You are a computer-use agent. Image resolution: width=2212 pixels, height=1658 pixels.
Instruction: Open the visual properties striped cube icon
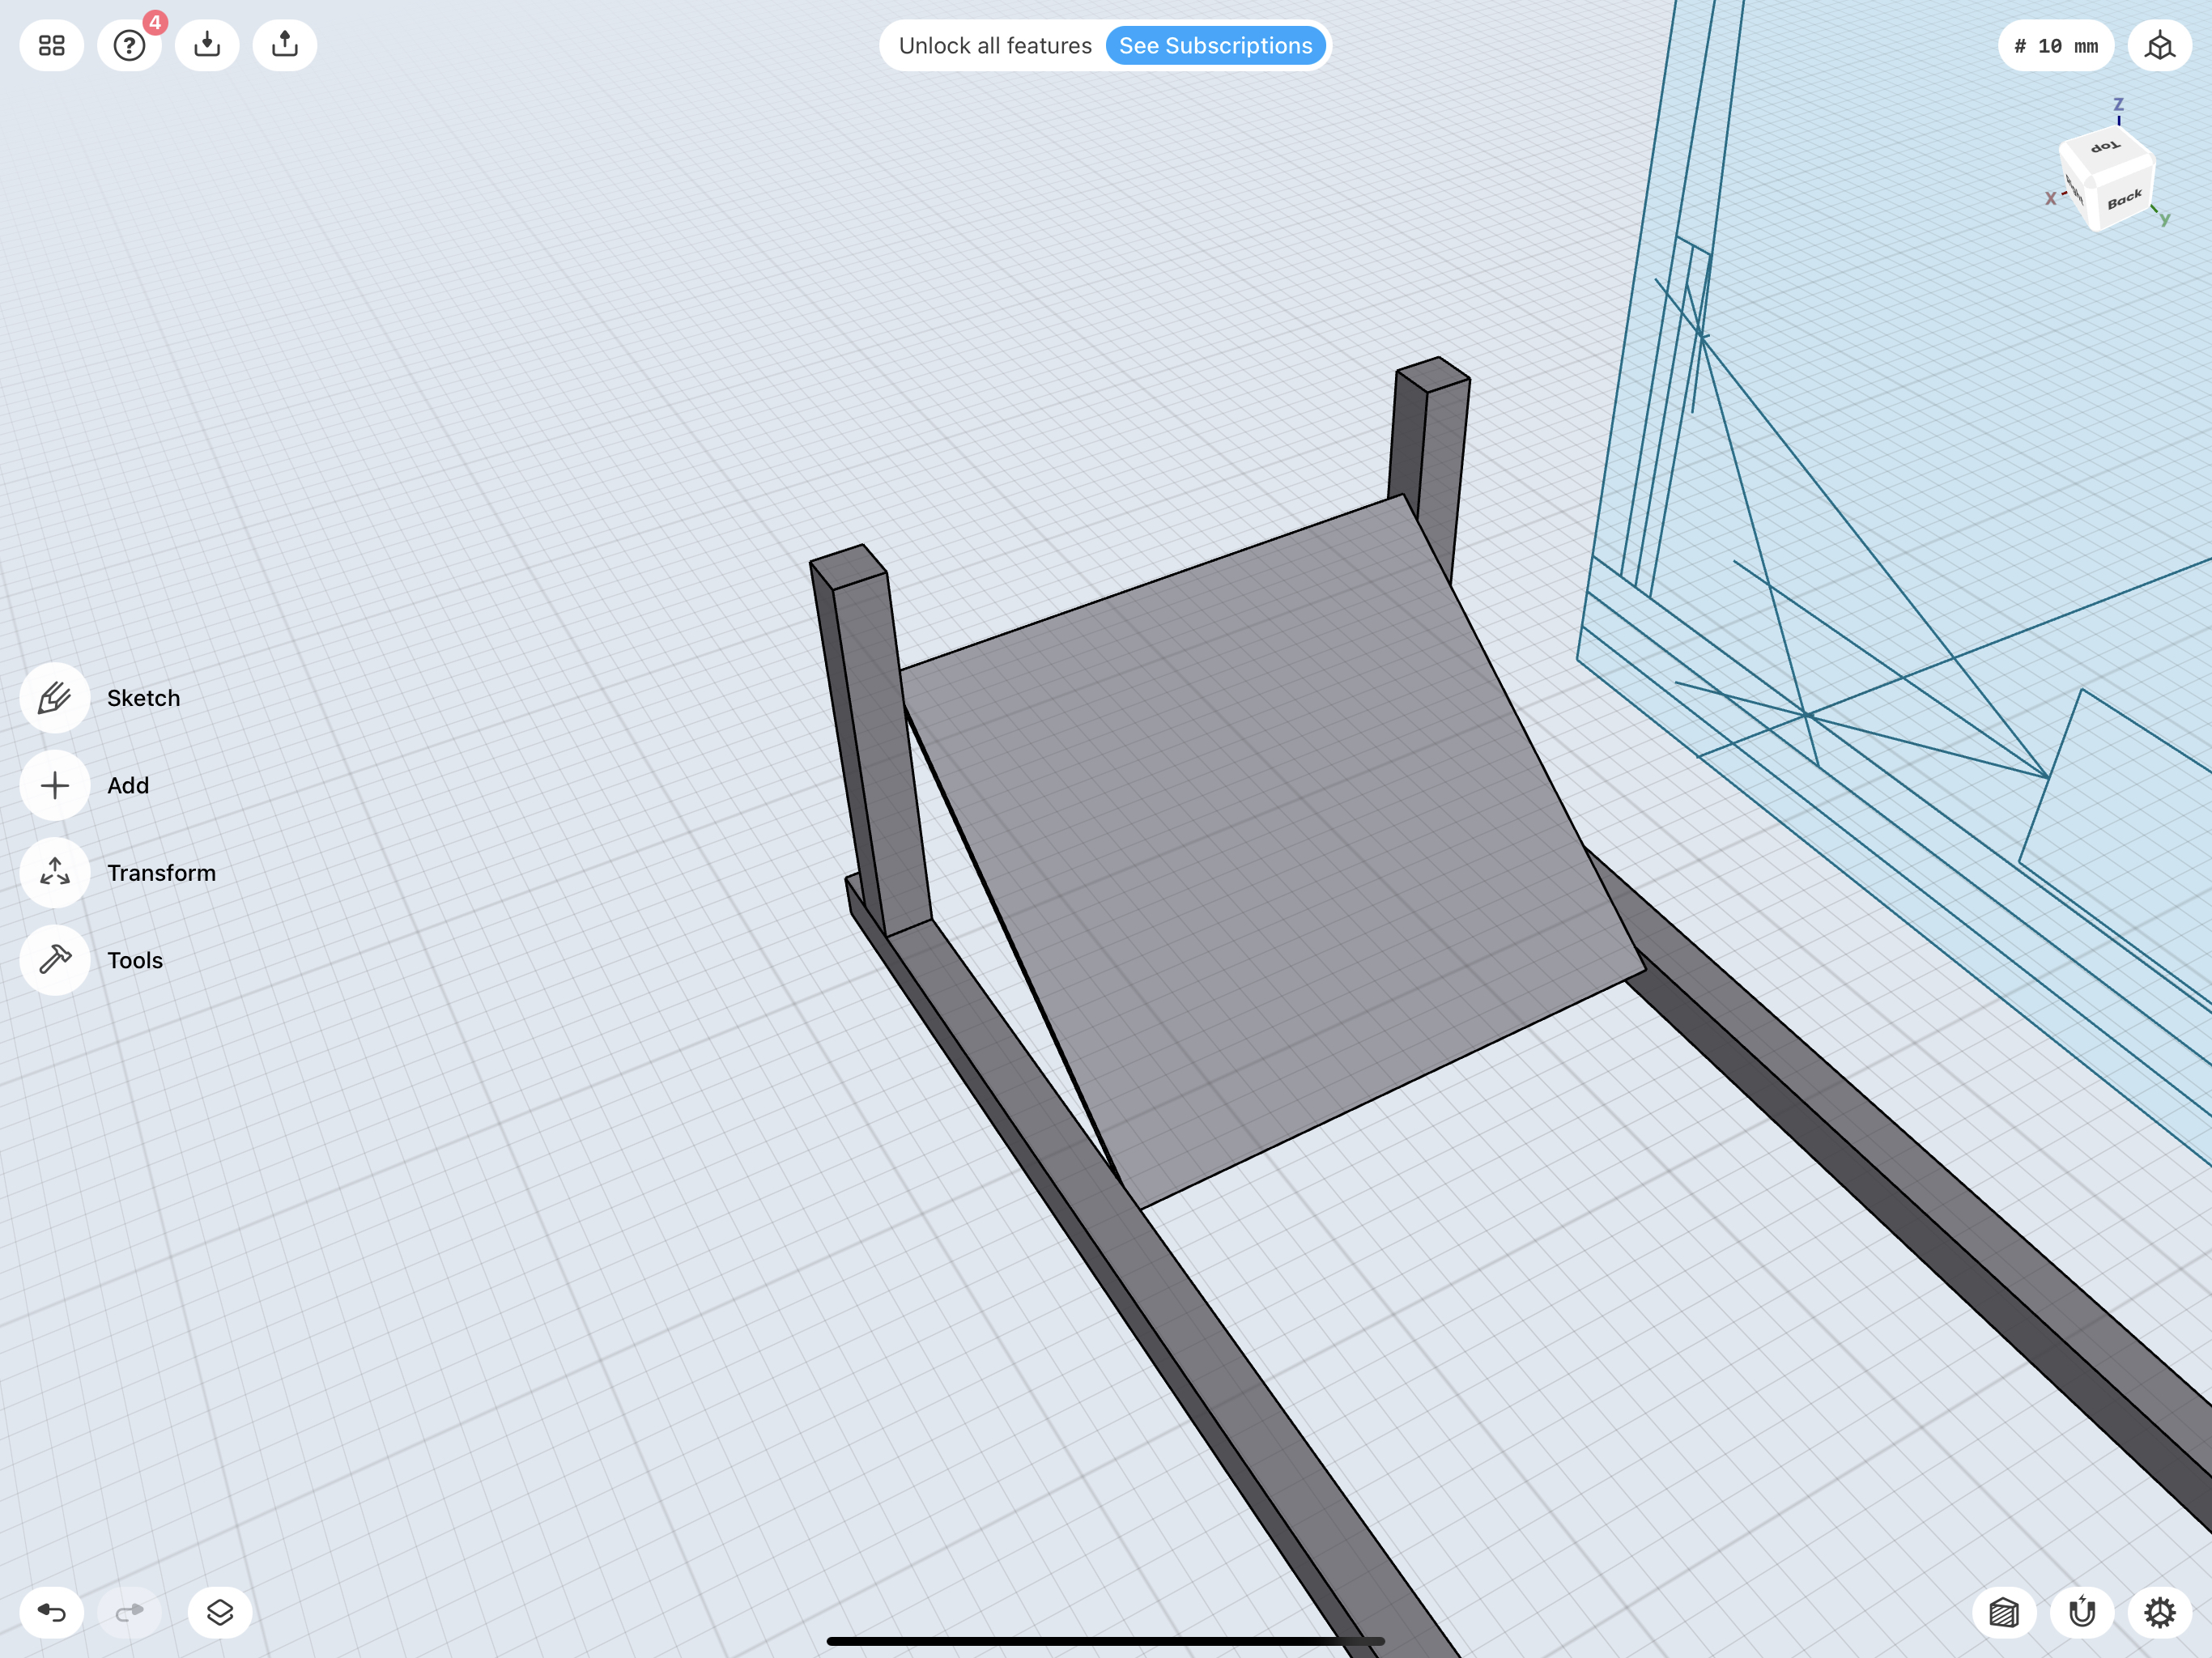coord(2004,1612)
